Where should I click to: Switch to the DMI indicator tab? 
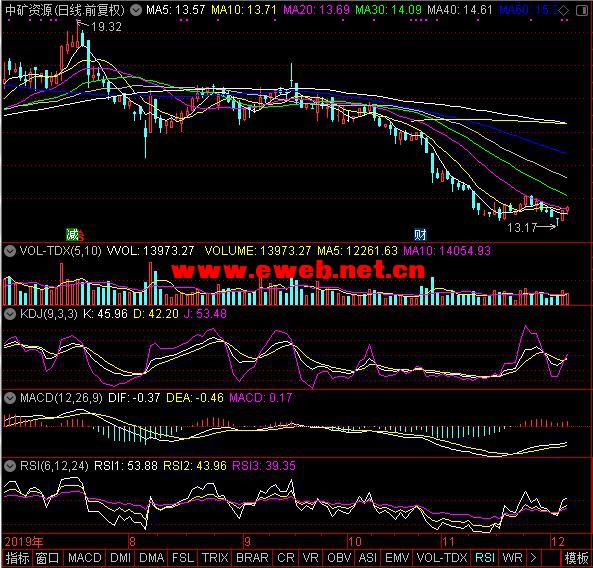click(120, 558)
